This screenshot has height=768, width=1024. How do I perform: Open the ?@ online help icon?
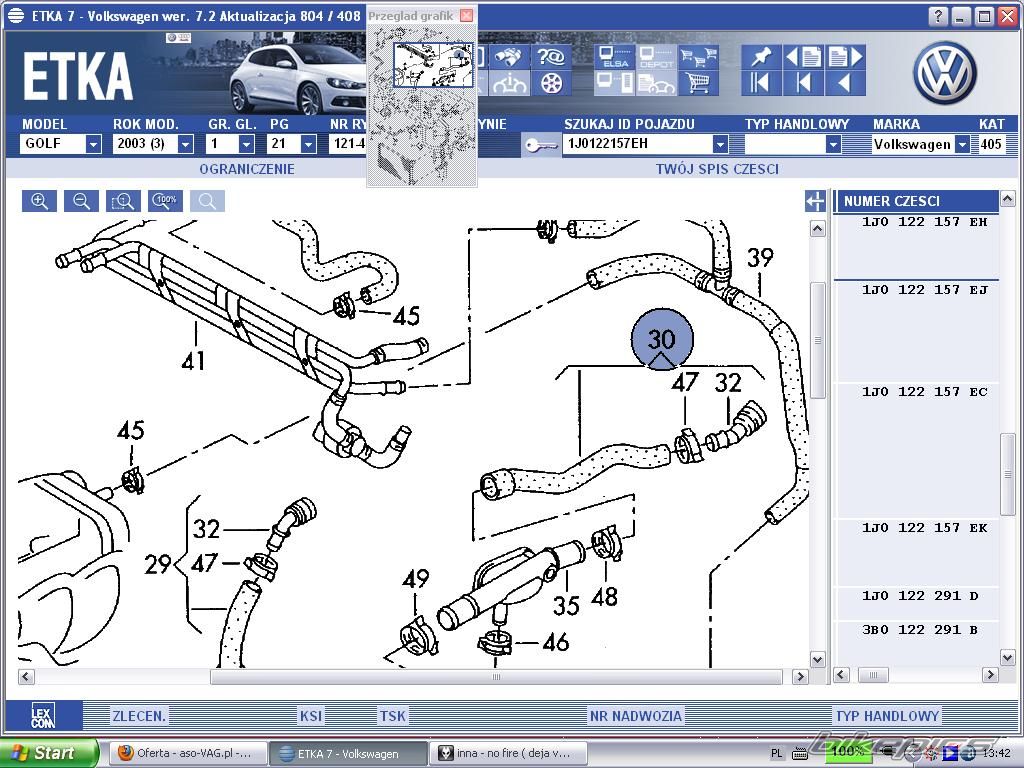(551, 57)
